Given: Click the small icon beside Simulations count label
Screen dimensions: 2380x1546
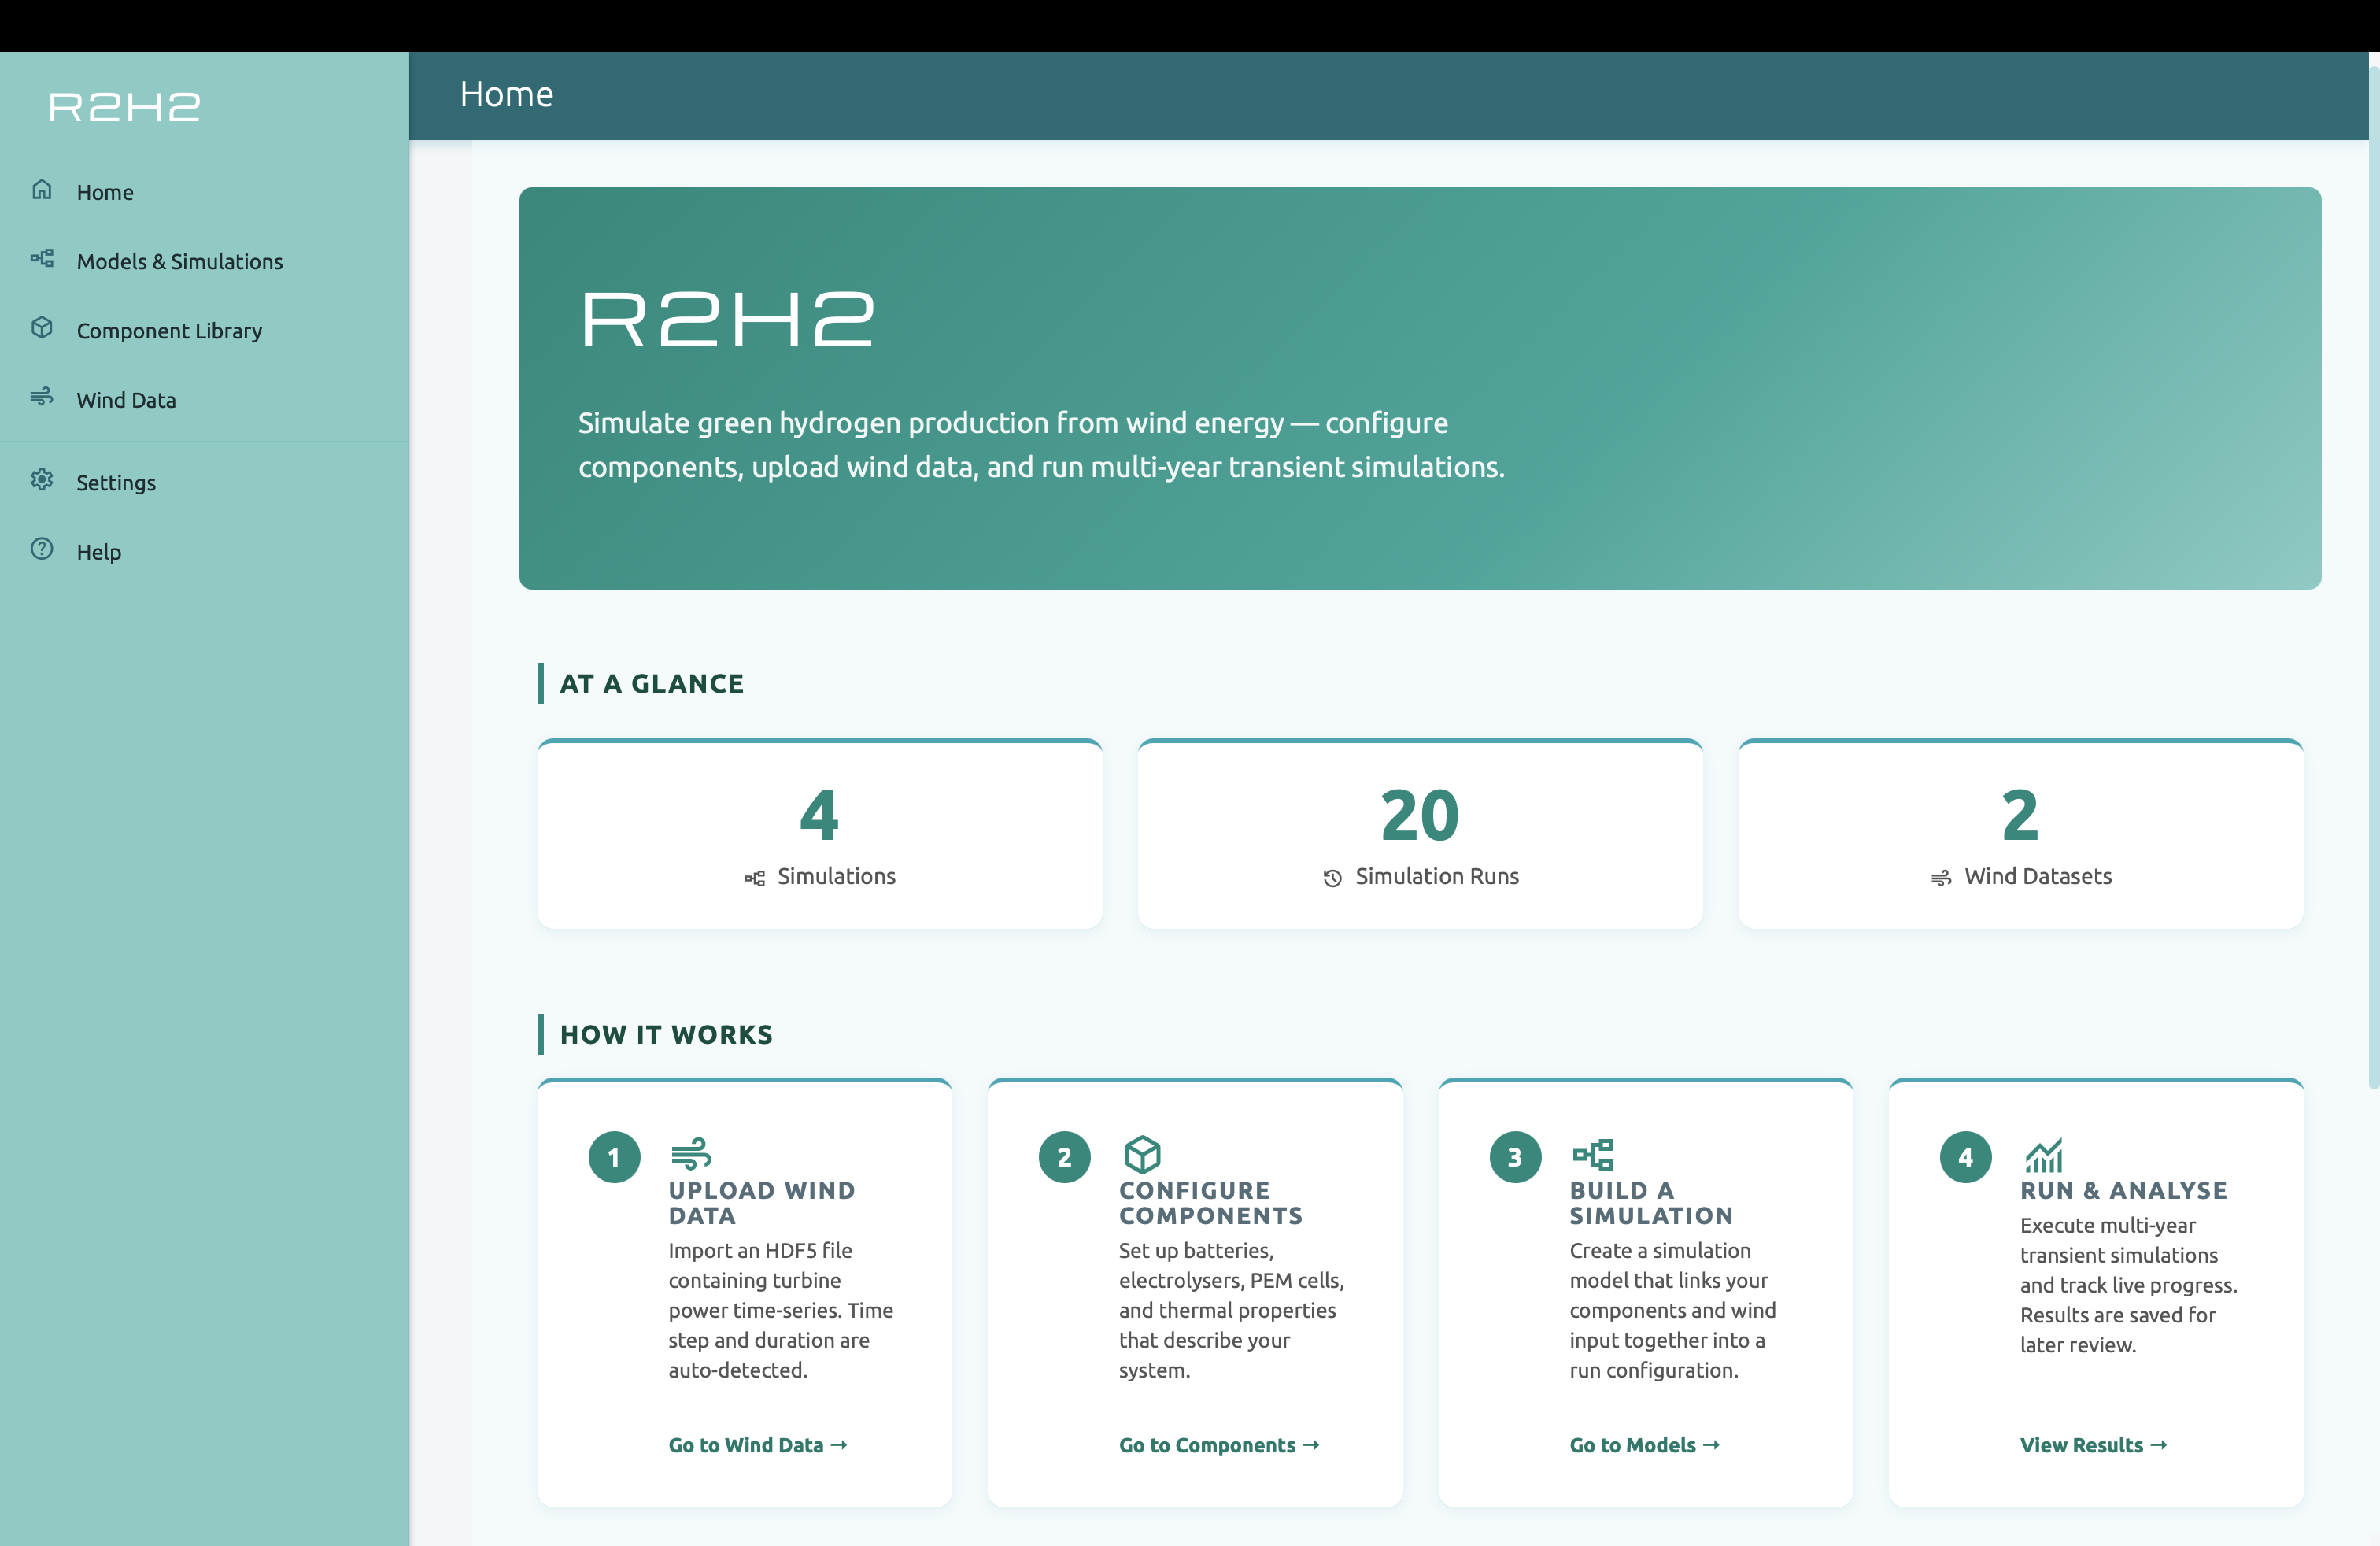Looking at the screenshot, I should tap(755, 878).
